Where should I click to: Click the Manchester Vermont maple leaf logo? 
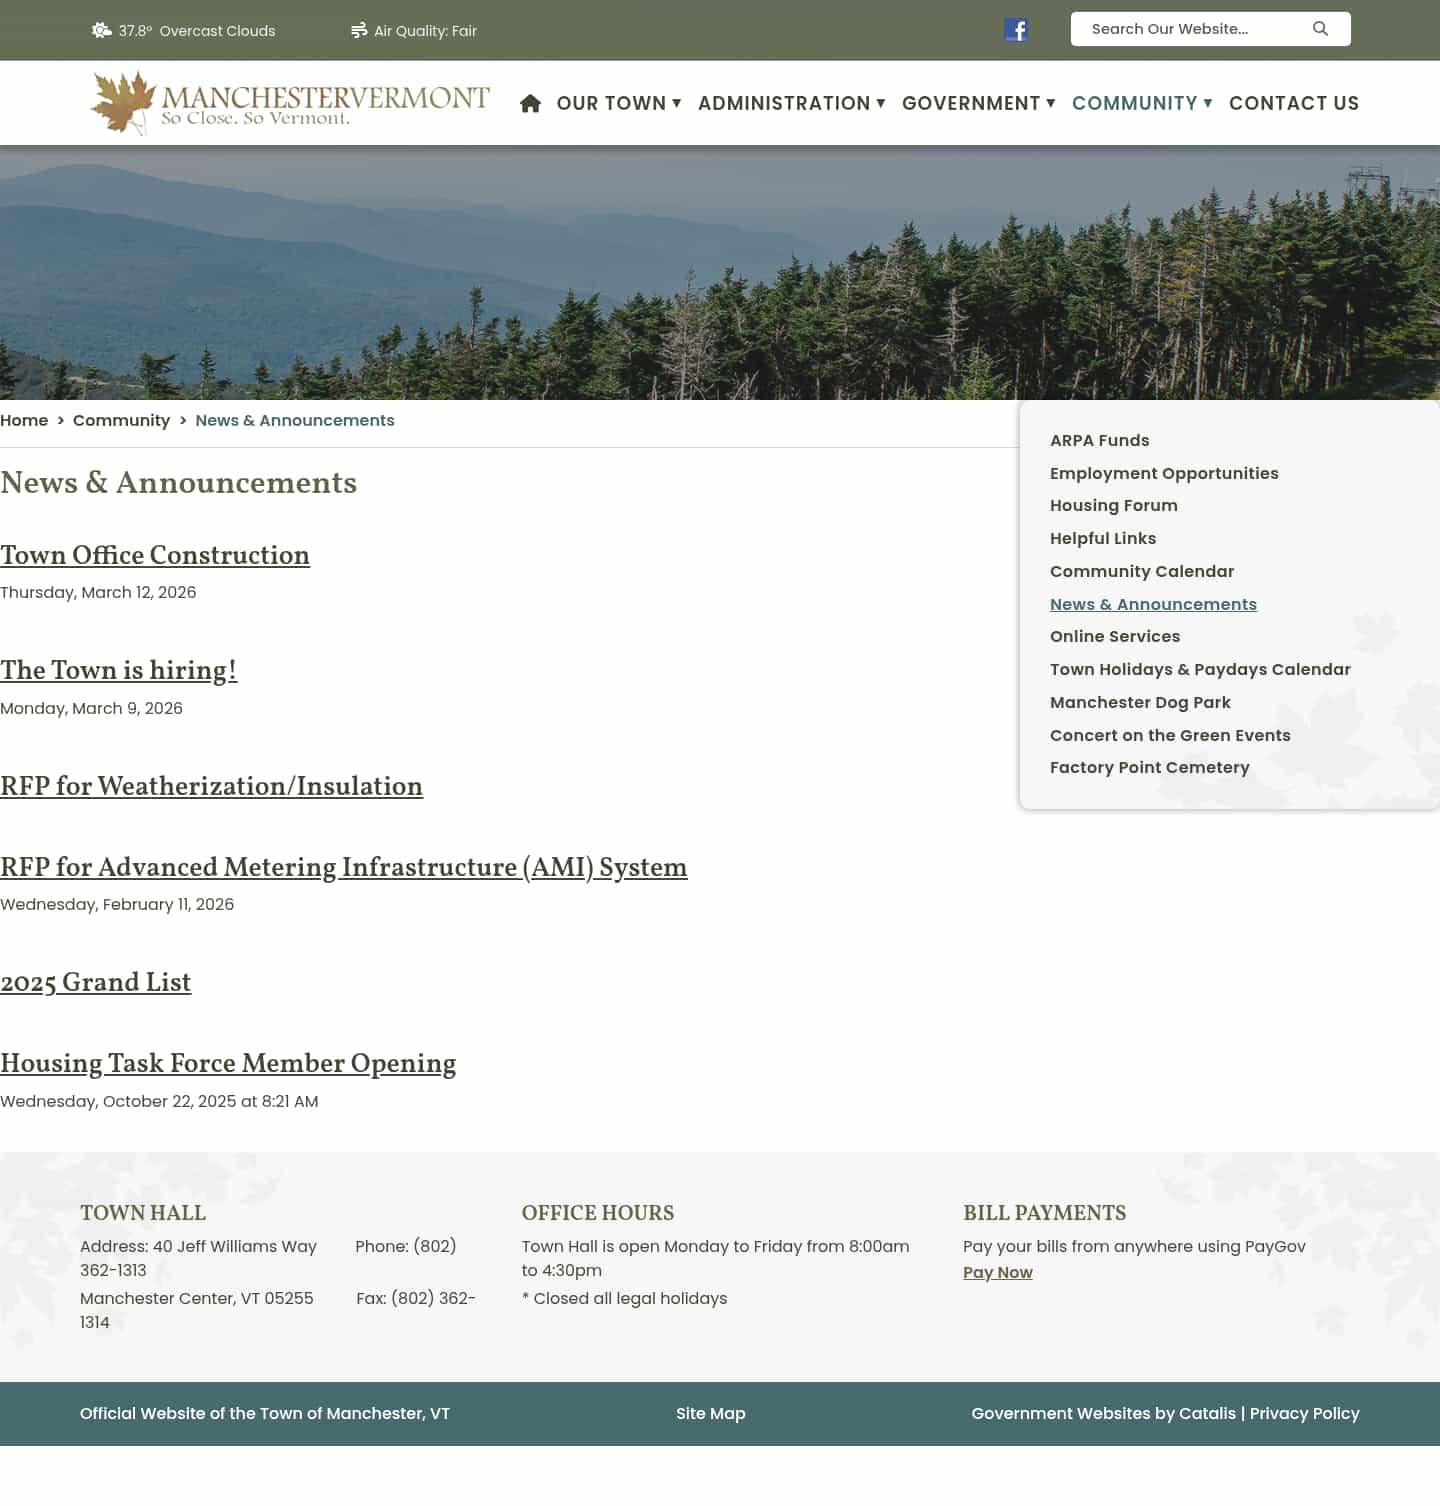tap(118, 101)
